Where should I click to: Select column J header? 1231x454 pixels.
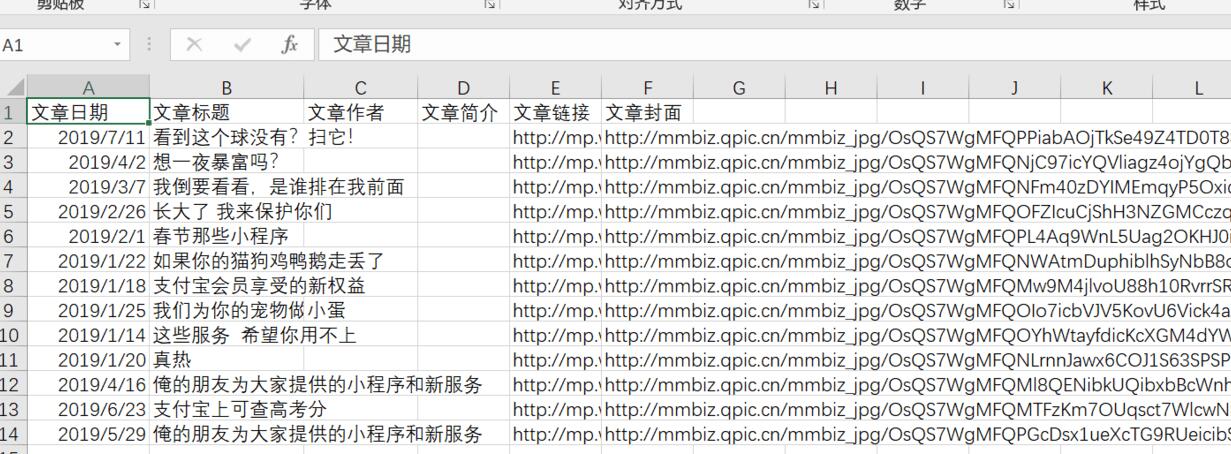coord(1015,88)
